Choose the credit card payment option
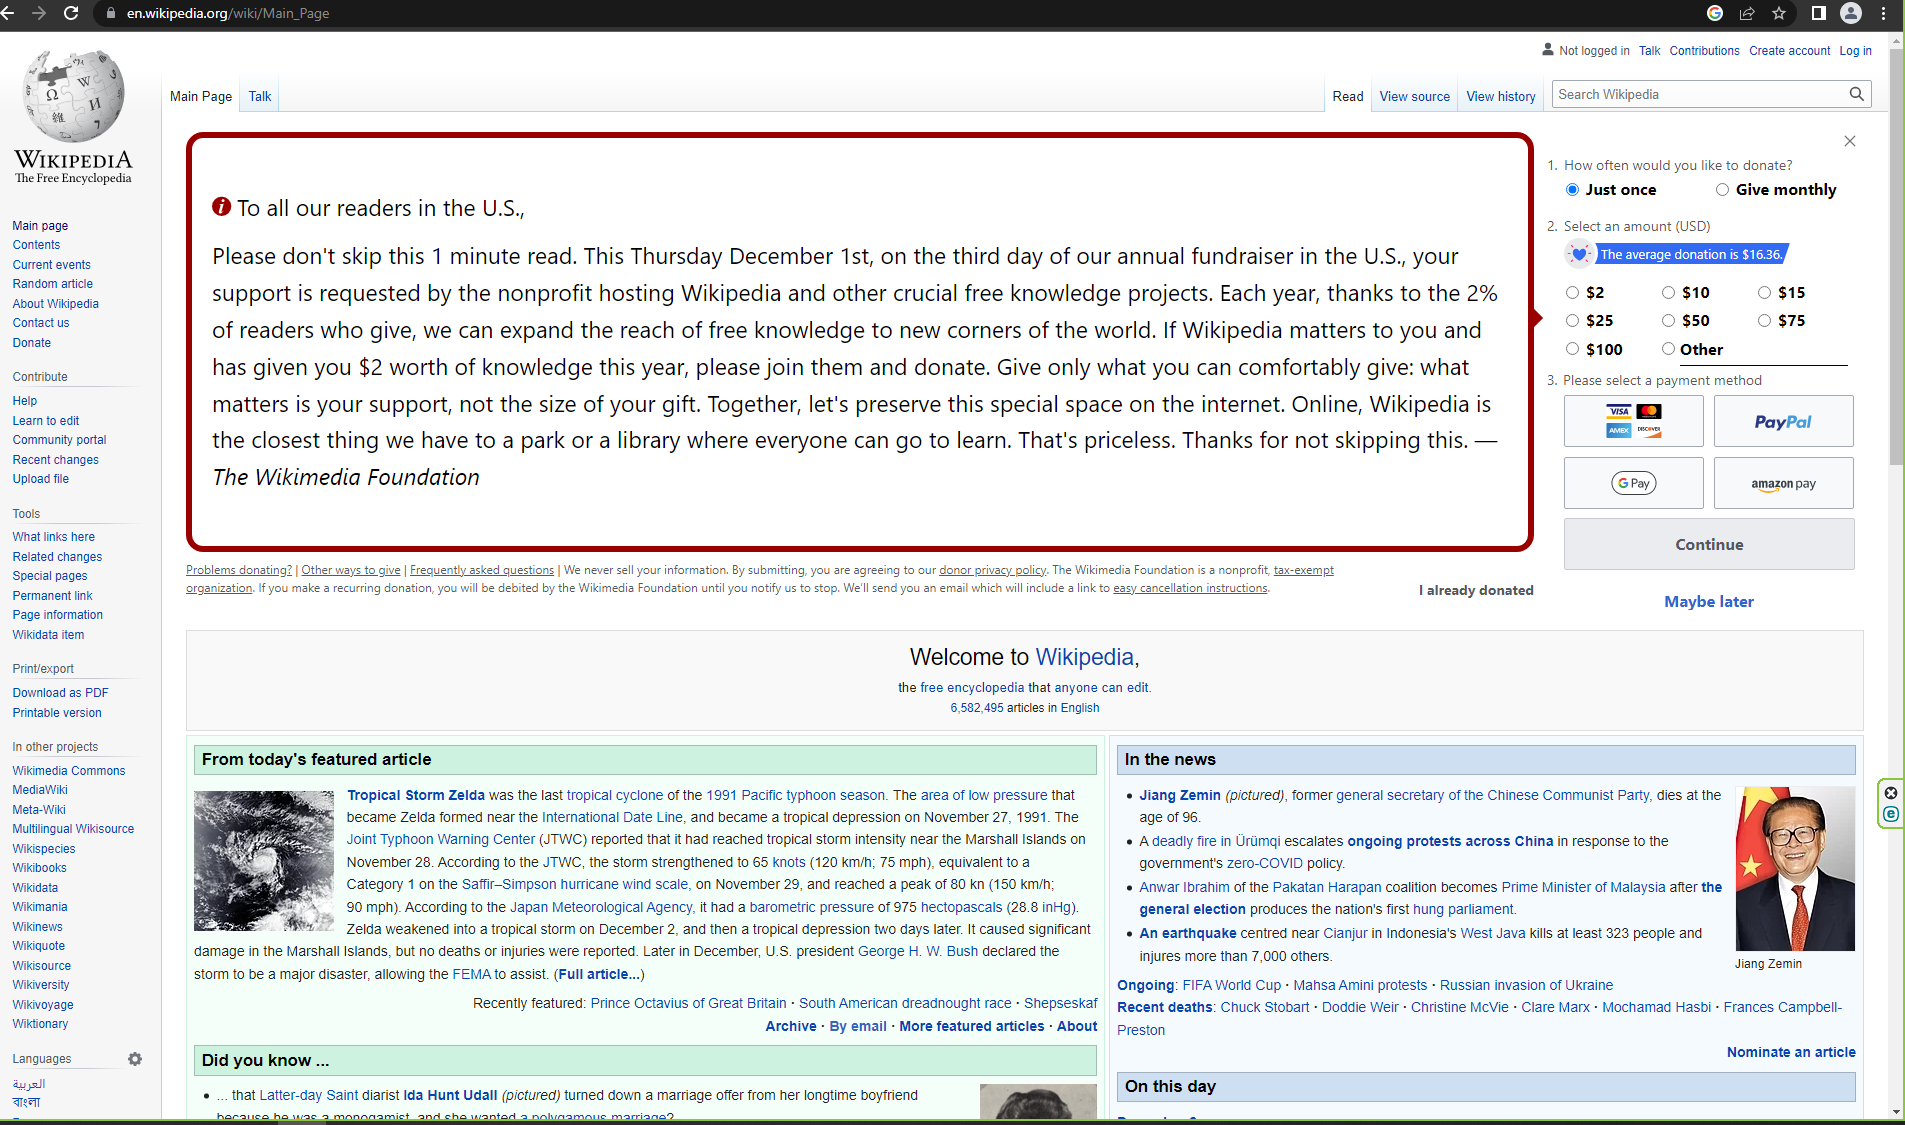Image resolution: width=1905 pixels, height=1125 pixels. click(x=1633, y=420)
